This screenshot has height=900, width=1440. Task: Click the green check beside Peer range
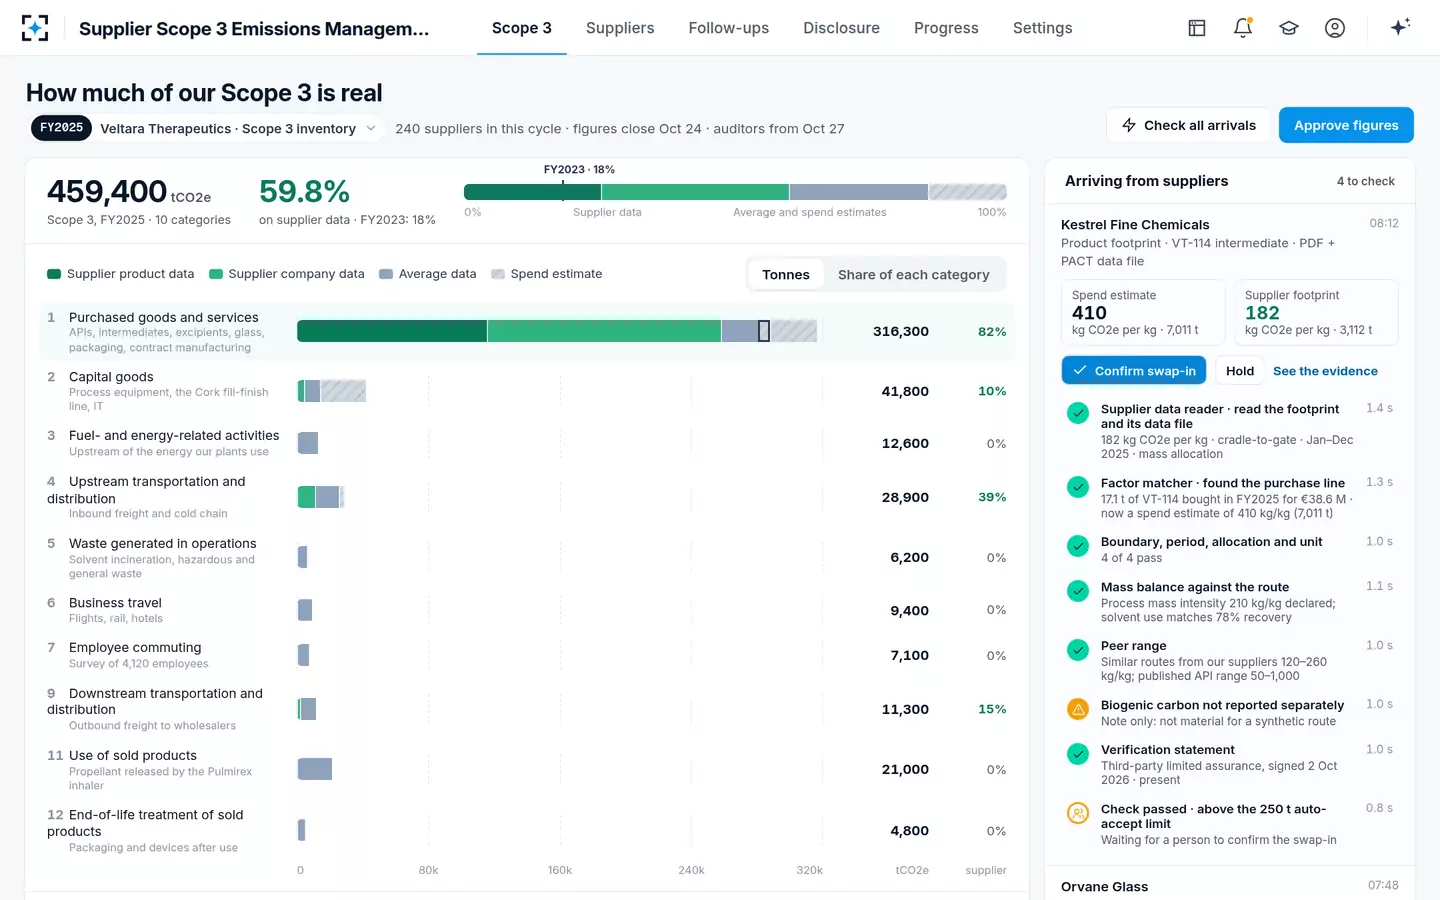click(x=1078, y=650)
